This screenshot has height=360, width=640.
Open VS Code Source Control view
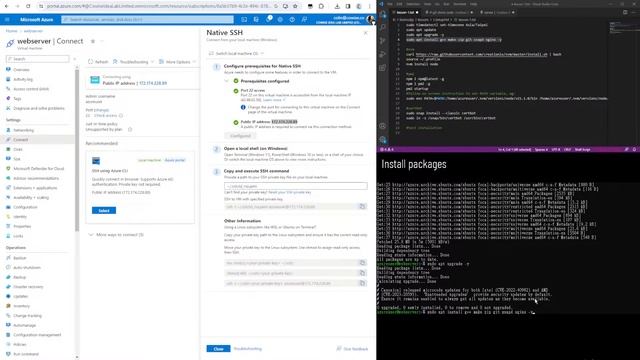tap(383, 41)
